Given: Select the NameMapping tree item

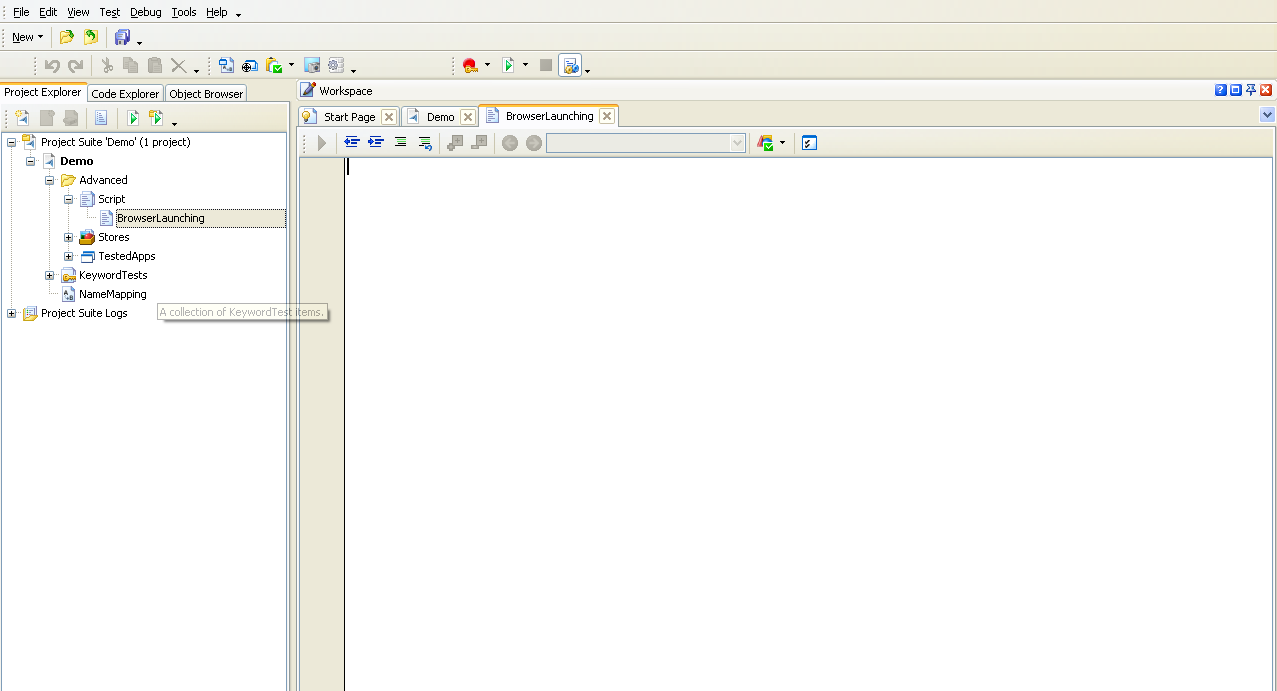Looking at the screenshot, I should (x=112, y=294).
